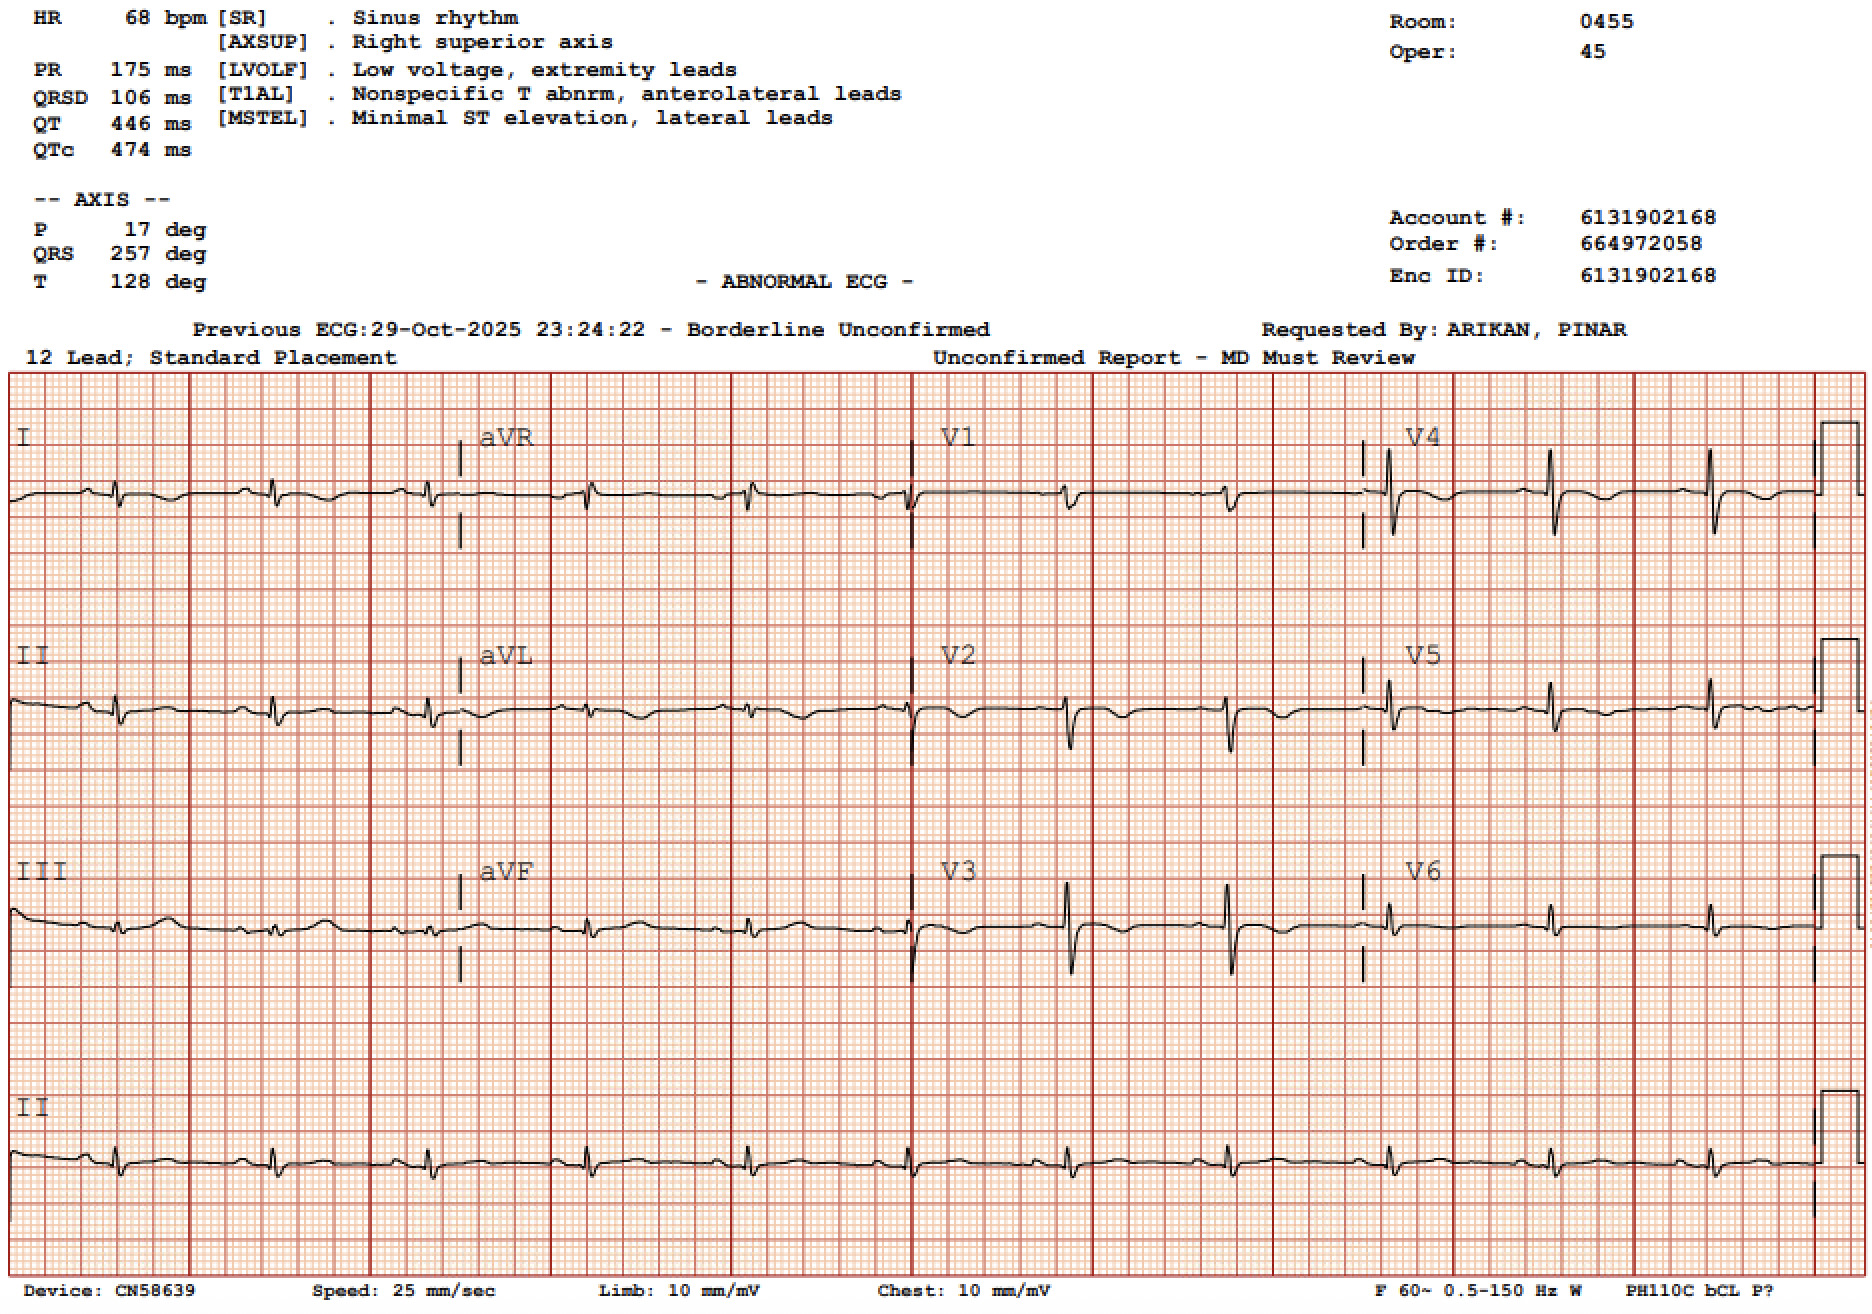Click the 'V5' lead label
The image size is (1872, 1314).
[1423, 655]
